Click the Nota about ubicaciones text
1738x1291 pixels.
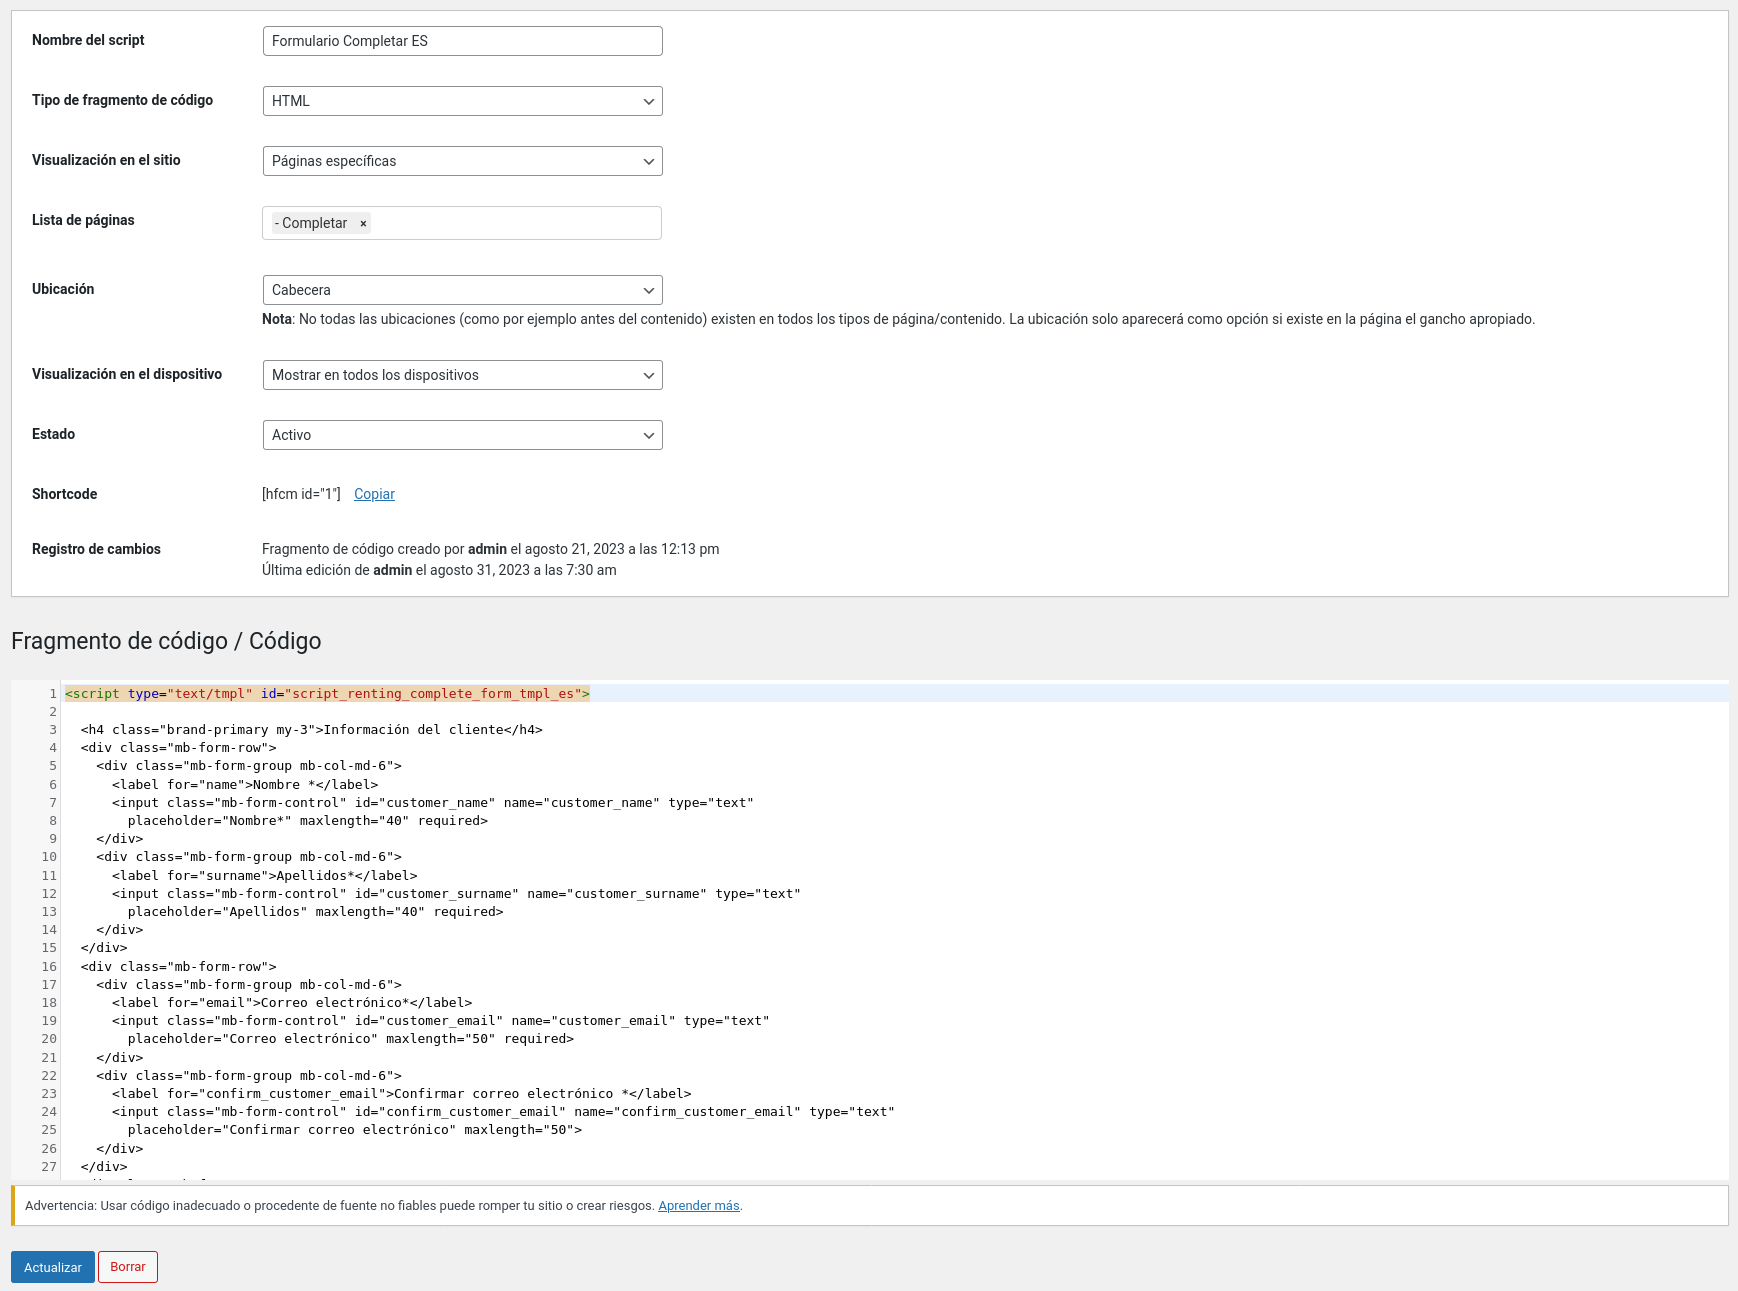click(x=898, y=319)
